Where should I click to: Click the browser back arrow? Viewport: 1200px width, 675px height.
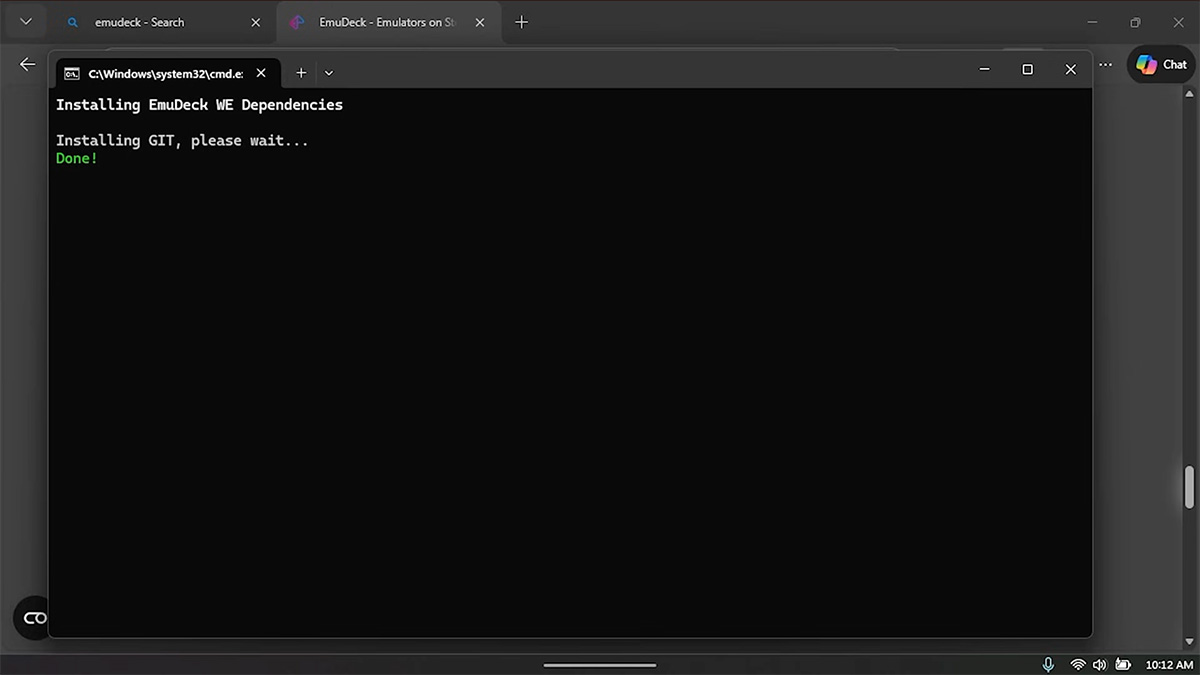coord(26,64)
